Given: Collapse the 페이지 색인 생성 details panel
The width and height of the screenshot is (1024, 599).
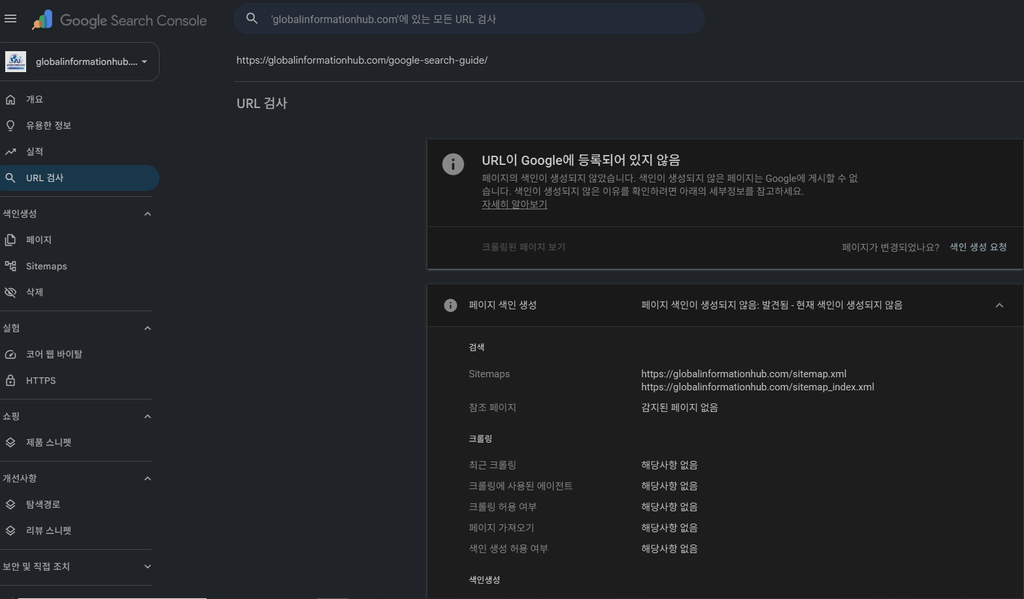Looking at the screenshot, I should point(999,305).
